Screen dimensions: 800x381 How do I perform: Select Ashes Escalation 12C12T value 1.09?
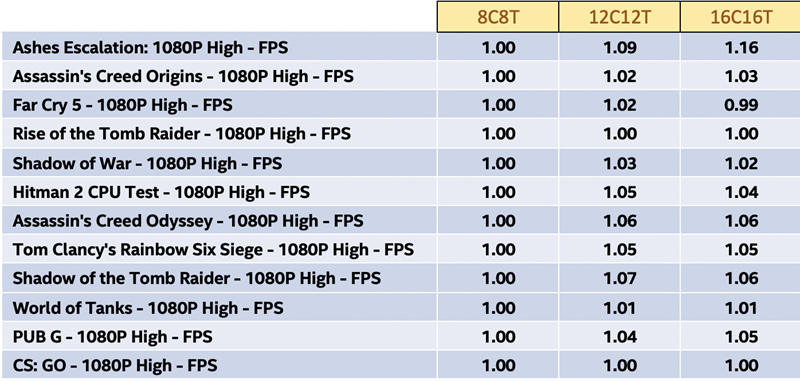pos(620,48)
